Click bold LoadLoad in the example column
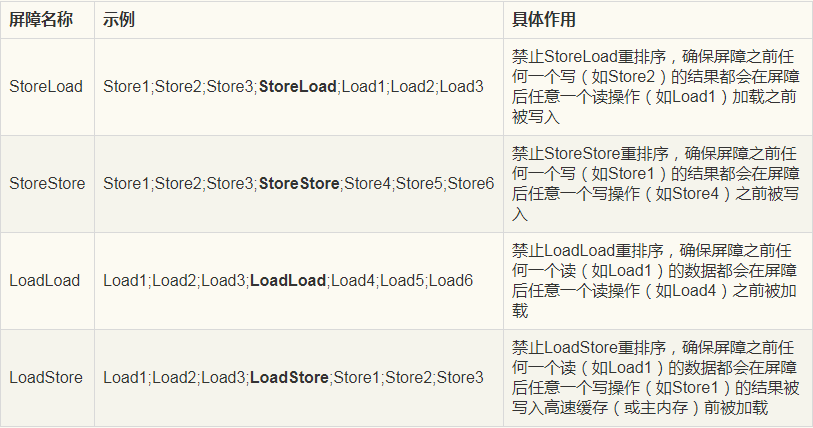Image resolution: width=813 pixels, height=428 pixels. pos(288,280)
